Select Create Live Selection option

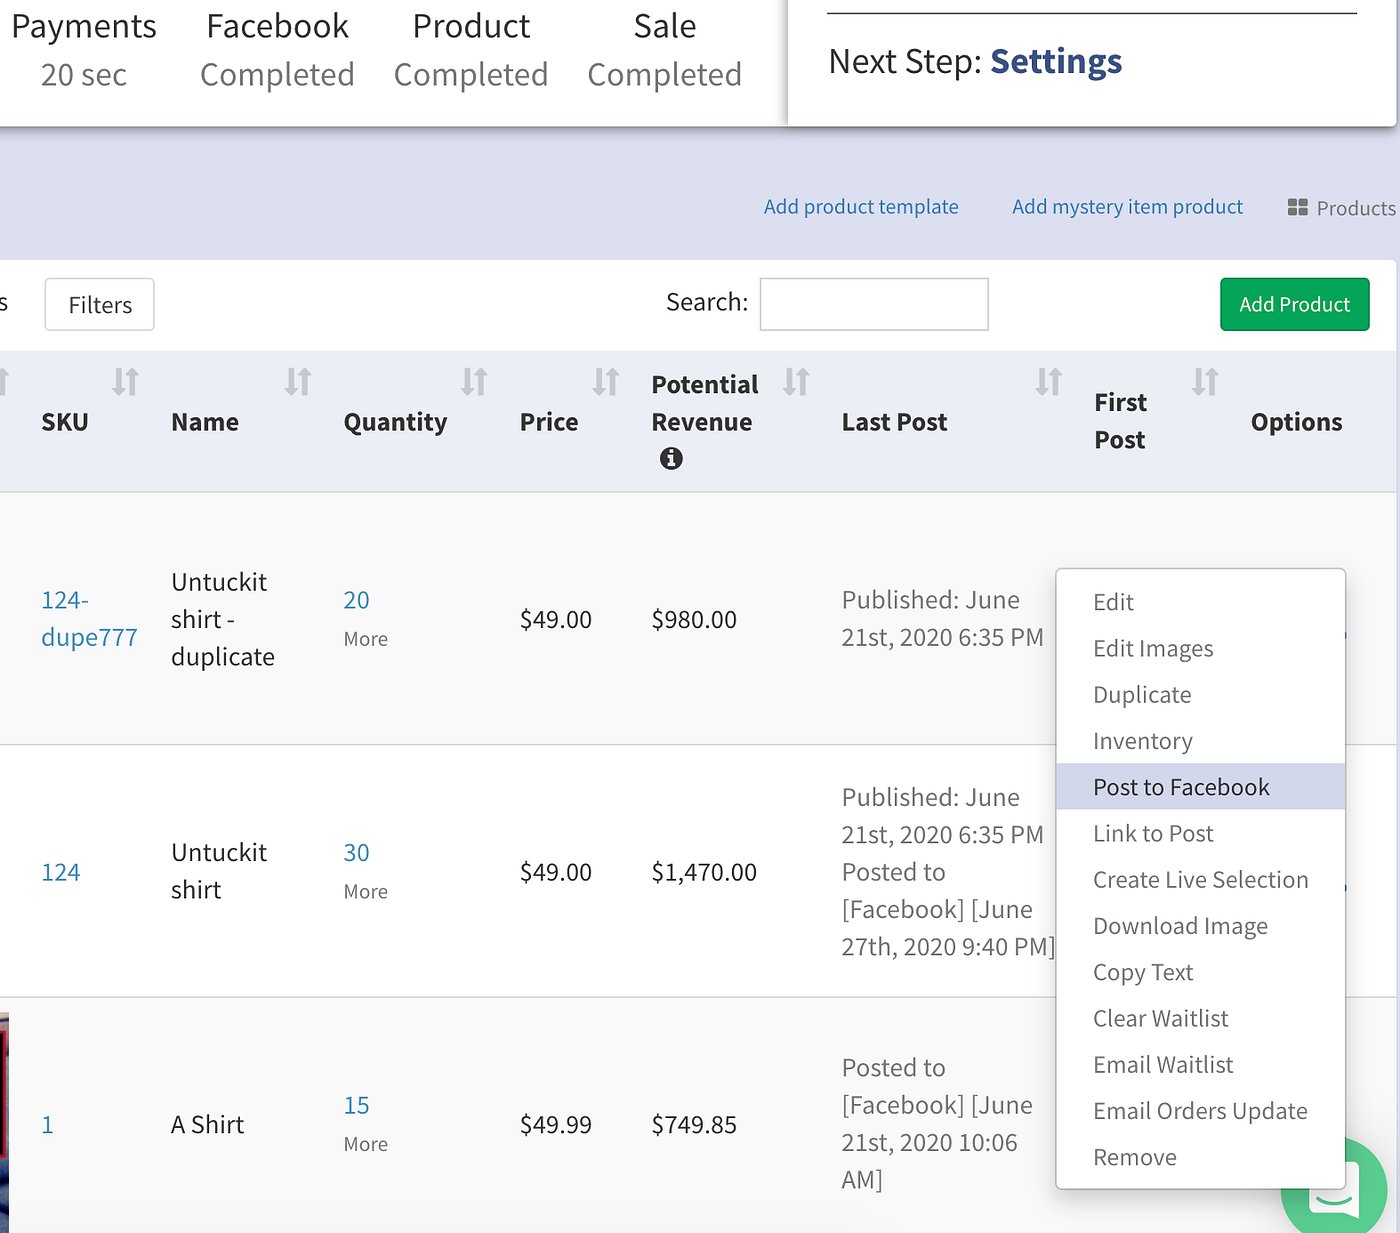pos(1201,879)
